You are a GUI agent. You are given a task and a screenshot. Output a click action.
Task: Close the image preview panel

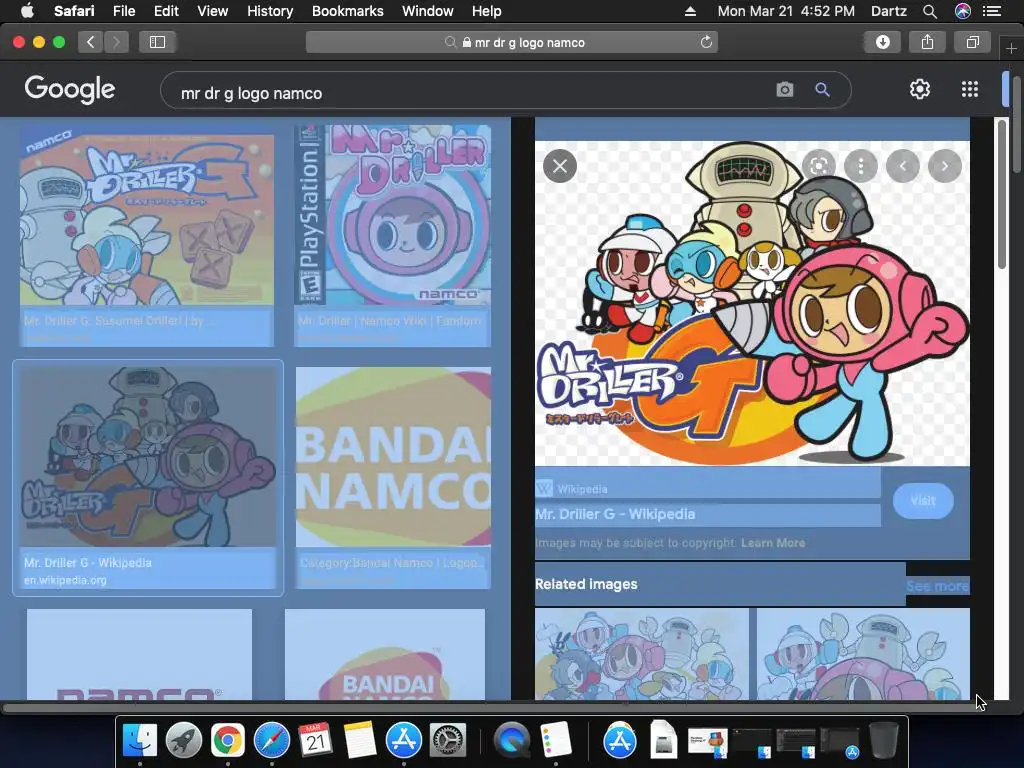click(x=560, y=166)
